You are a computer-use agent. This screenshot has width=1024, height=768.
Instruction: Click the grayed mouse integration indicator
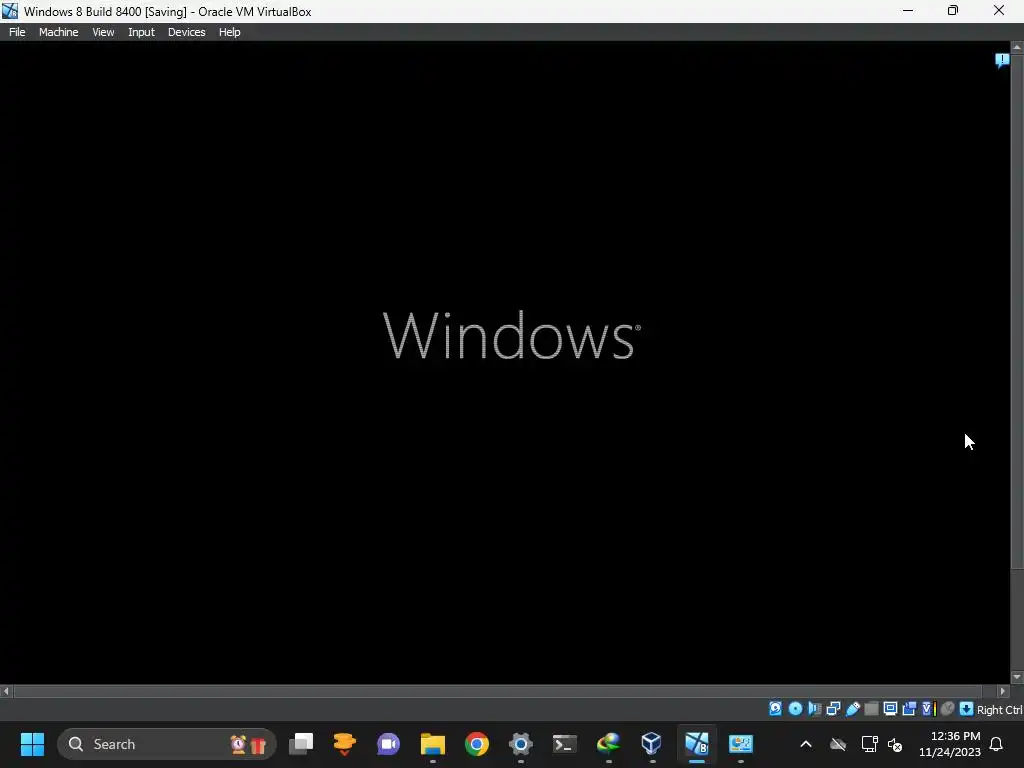point(948,709)
